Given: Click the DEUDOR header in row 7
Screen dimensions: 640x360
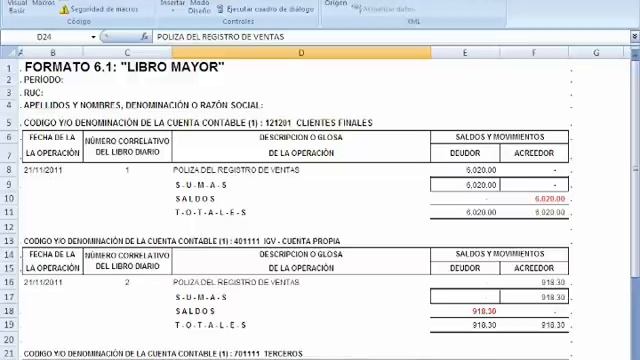Looking at the screenshot, I should (x=465, y=153).
